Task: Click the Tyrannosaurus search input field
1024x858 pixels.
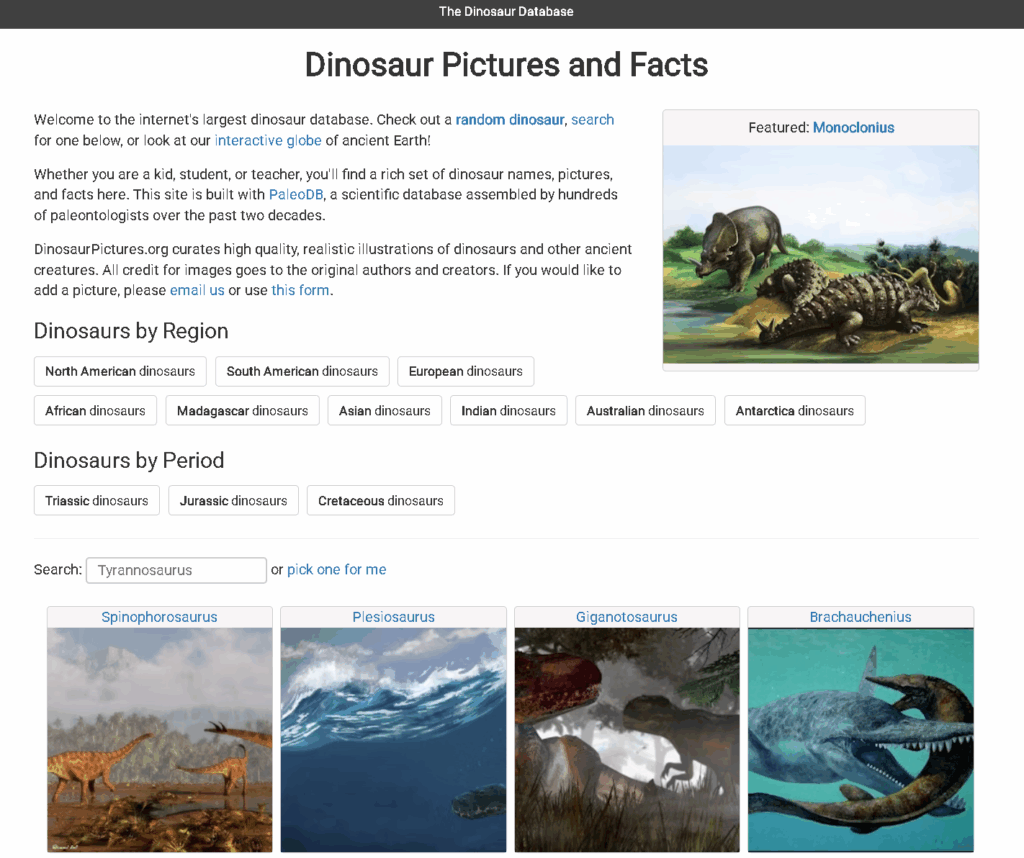Action: 176,570
